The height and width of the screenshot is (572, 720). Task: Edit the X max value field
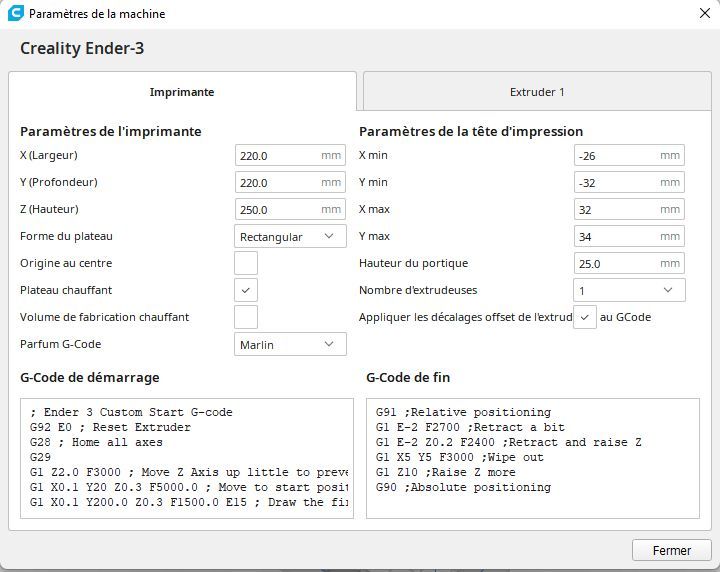tap(629, 209)
